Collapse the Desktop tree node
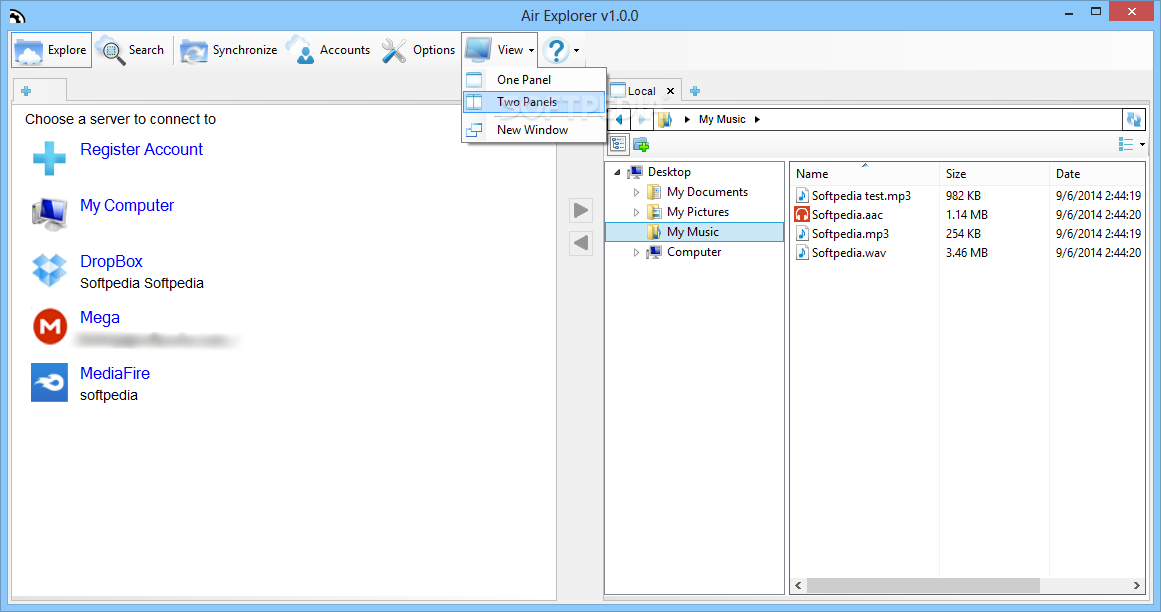1161x612 pixels. 617,172
